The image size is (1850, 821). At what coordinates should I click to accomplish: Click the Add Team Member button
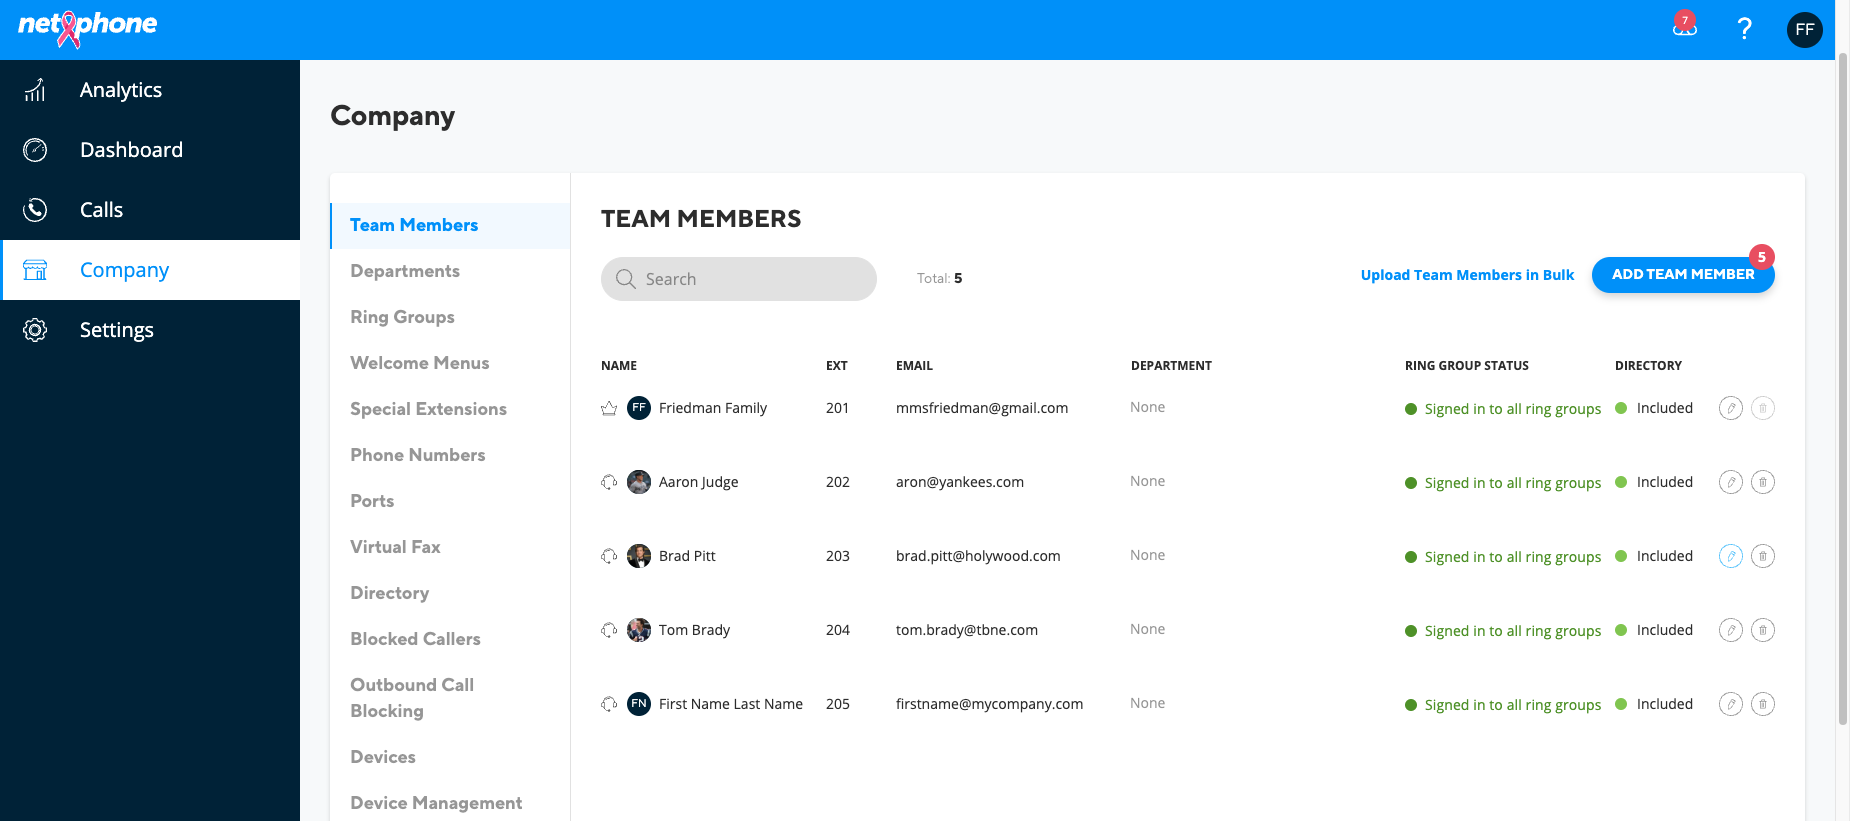pyautogui.click(x=1683, y=274)
